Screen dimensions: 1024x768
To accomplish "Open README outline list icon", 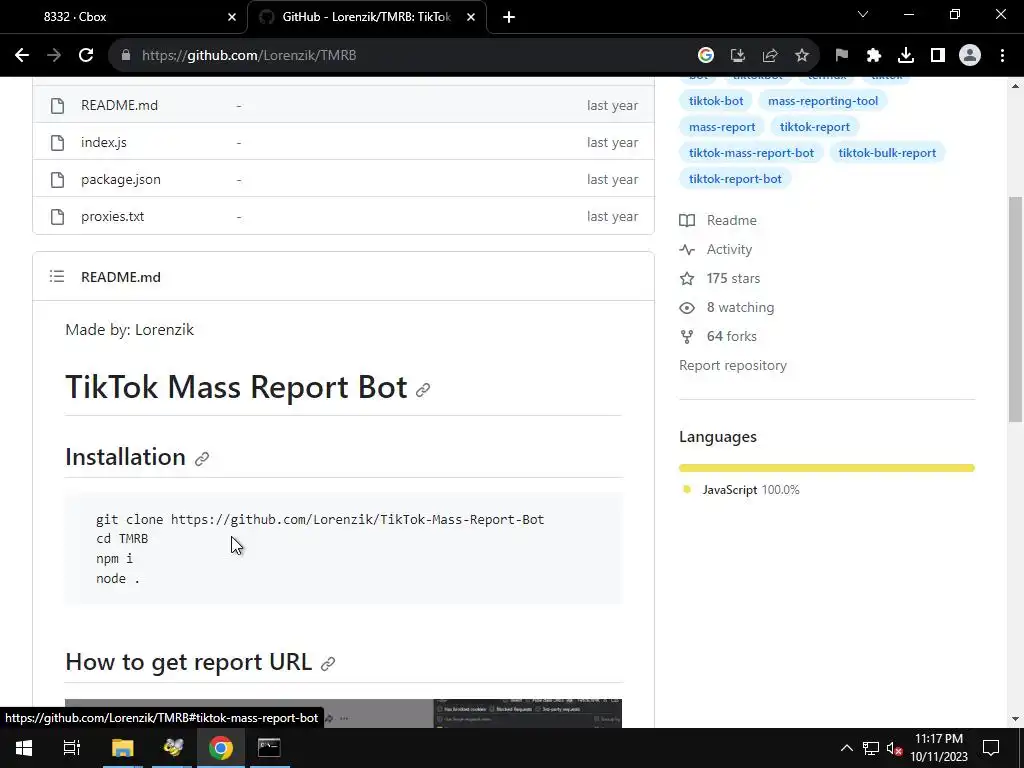I will [57, 276].
